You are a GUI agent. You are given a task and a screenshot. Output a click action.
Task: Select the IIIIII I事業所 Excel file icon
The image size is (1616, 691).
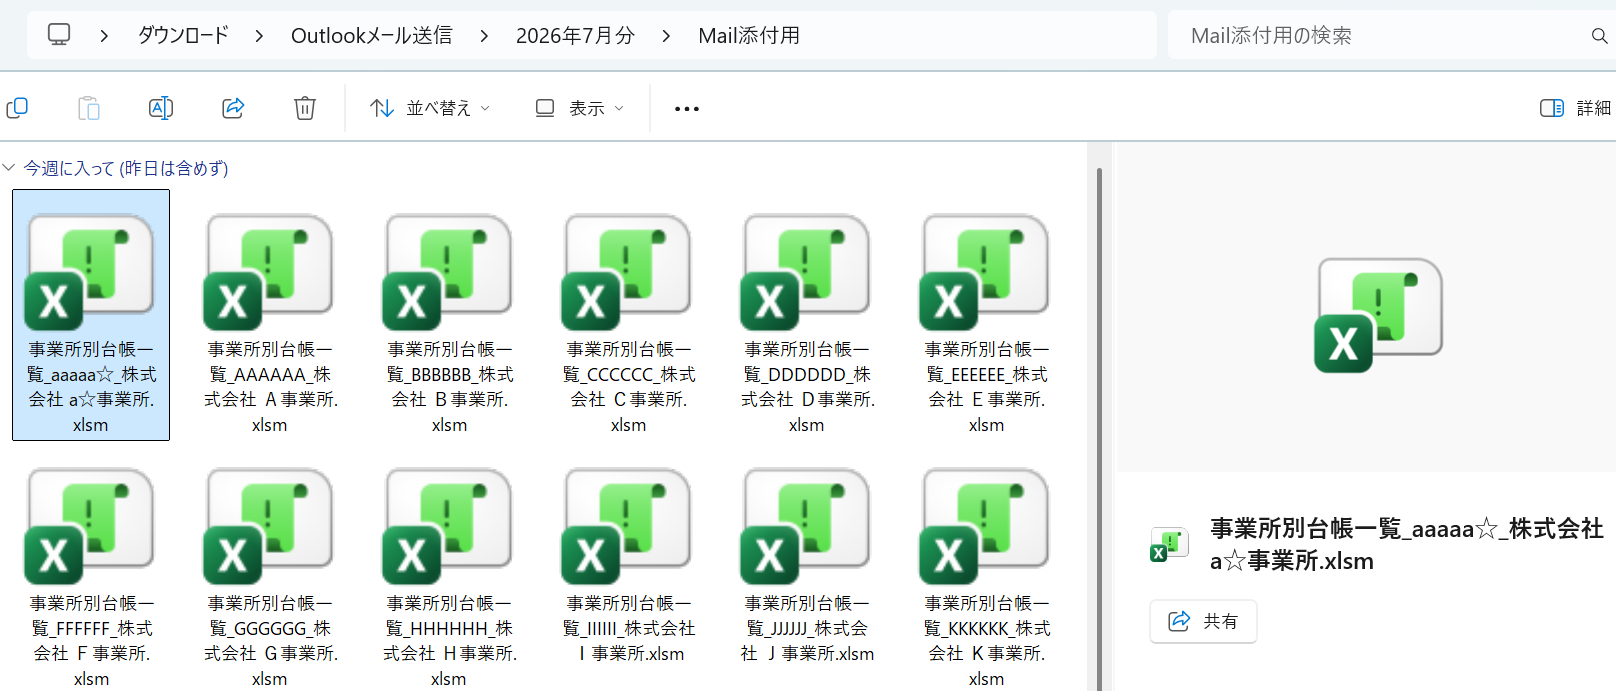(627, 526)
